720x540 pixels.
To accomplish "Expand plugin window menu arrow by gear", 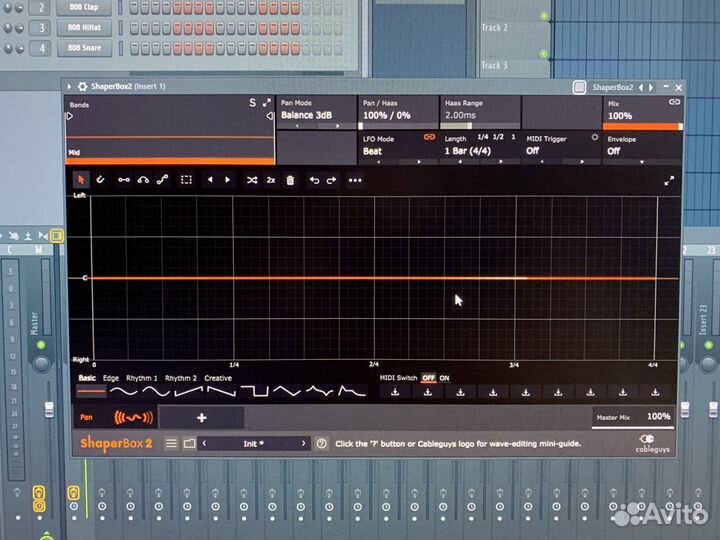I will point(69,86).
